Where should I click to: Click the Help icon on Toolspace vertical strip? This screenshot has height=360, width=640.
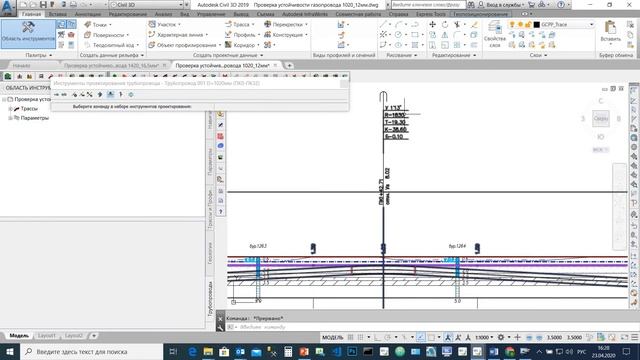click(x=220, y=211)
